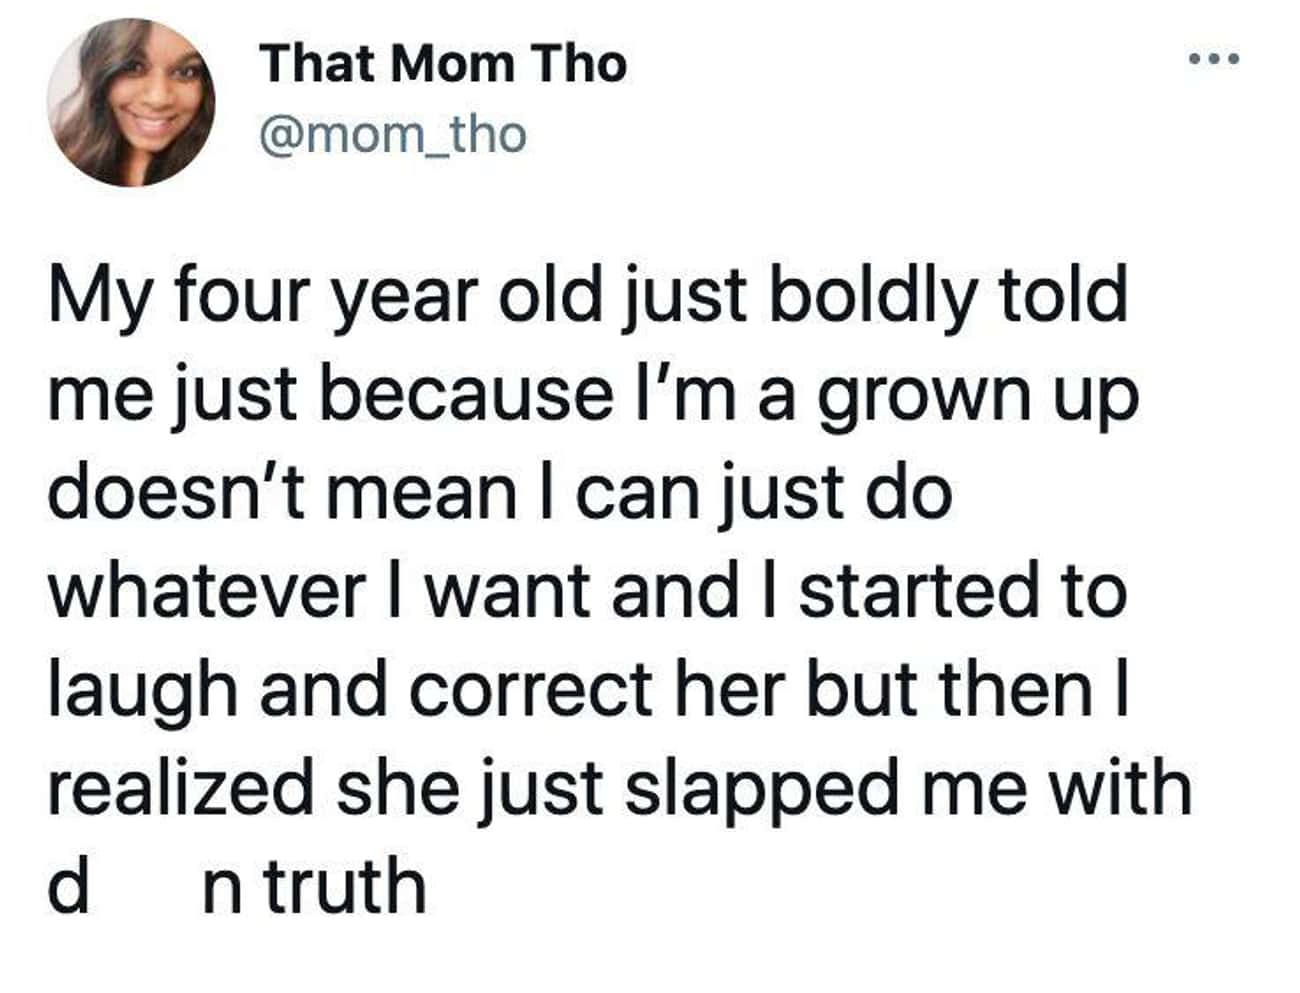Click the That Mom Tho profile picture
The height and width of the screenshot is (993, 1300).
131,102
